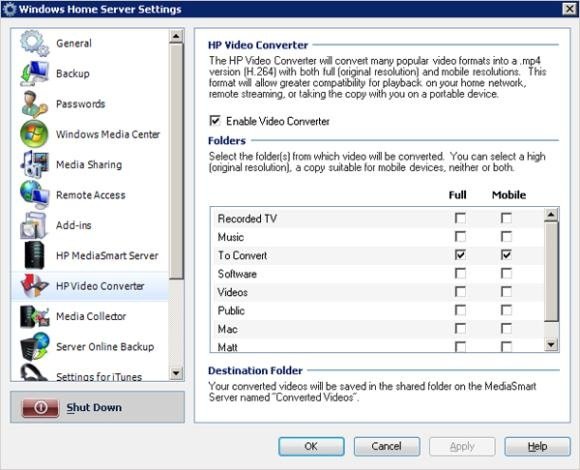Image resolution: width=580 pixels, height=470 pixels.
Task: Click the sidebar scroll up arrow
Action: coord(176,36)
